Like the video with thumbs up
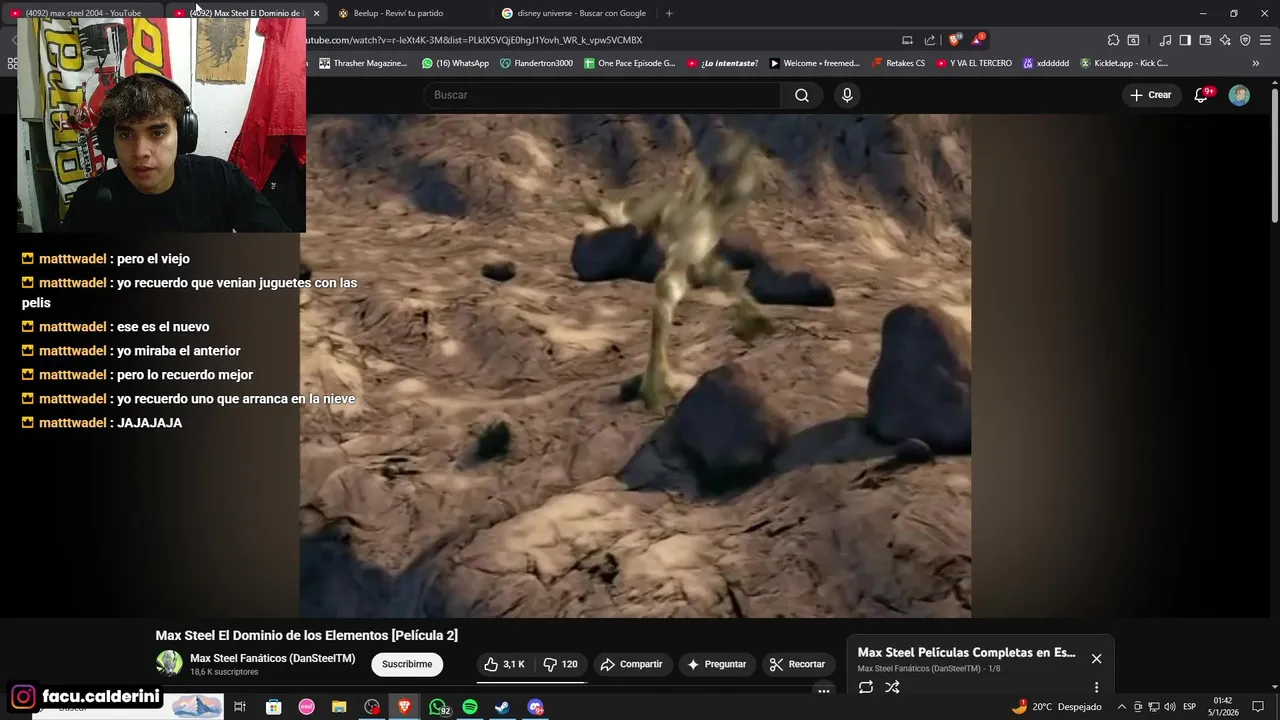Image resolution: width=1280 pixels, height=720 pixels. (504, 664)
